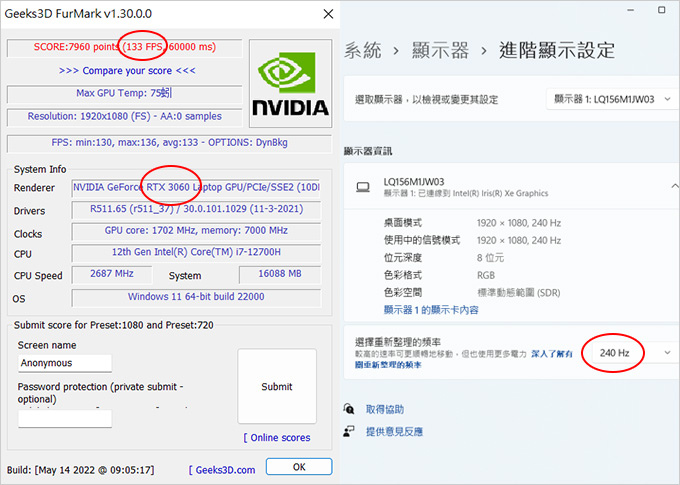Click the 桌面模式 1920 × 1080, 240 Hz value
The width and height of the screenshot is (680, 485).
click(x=519, y=223)
